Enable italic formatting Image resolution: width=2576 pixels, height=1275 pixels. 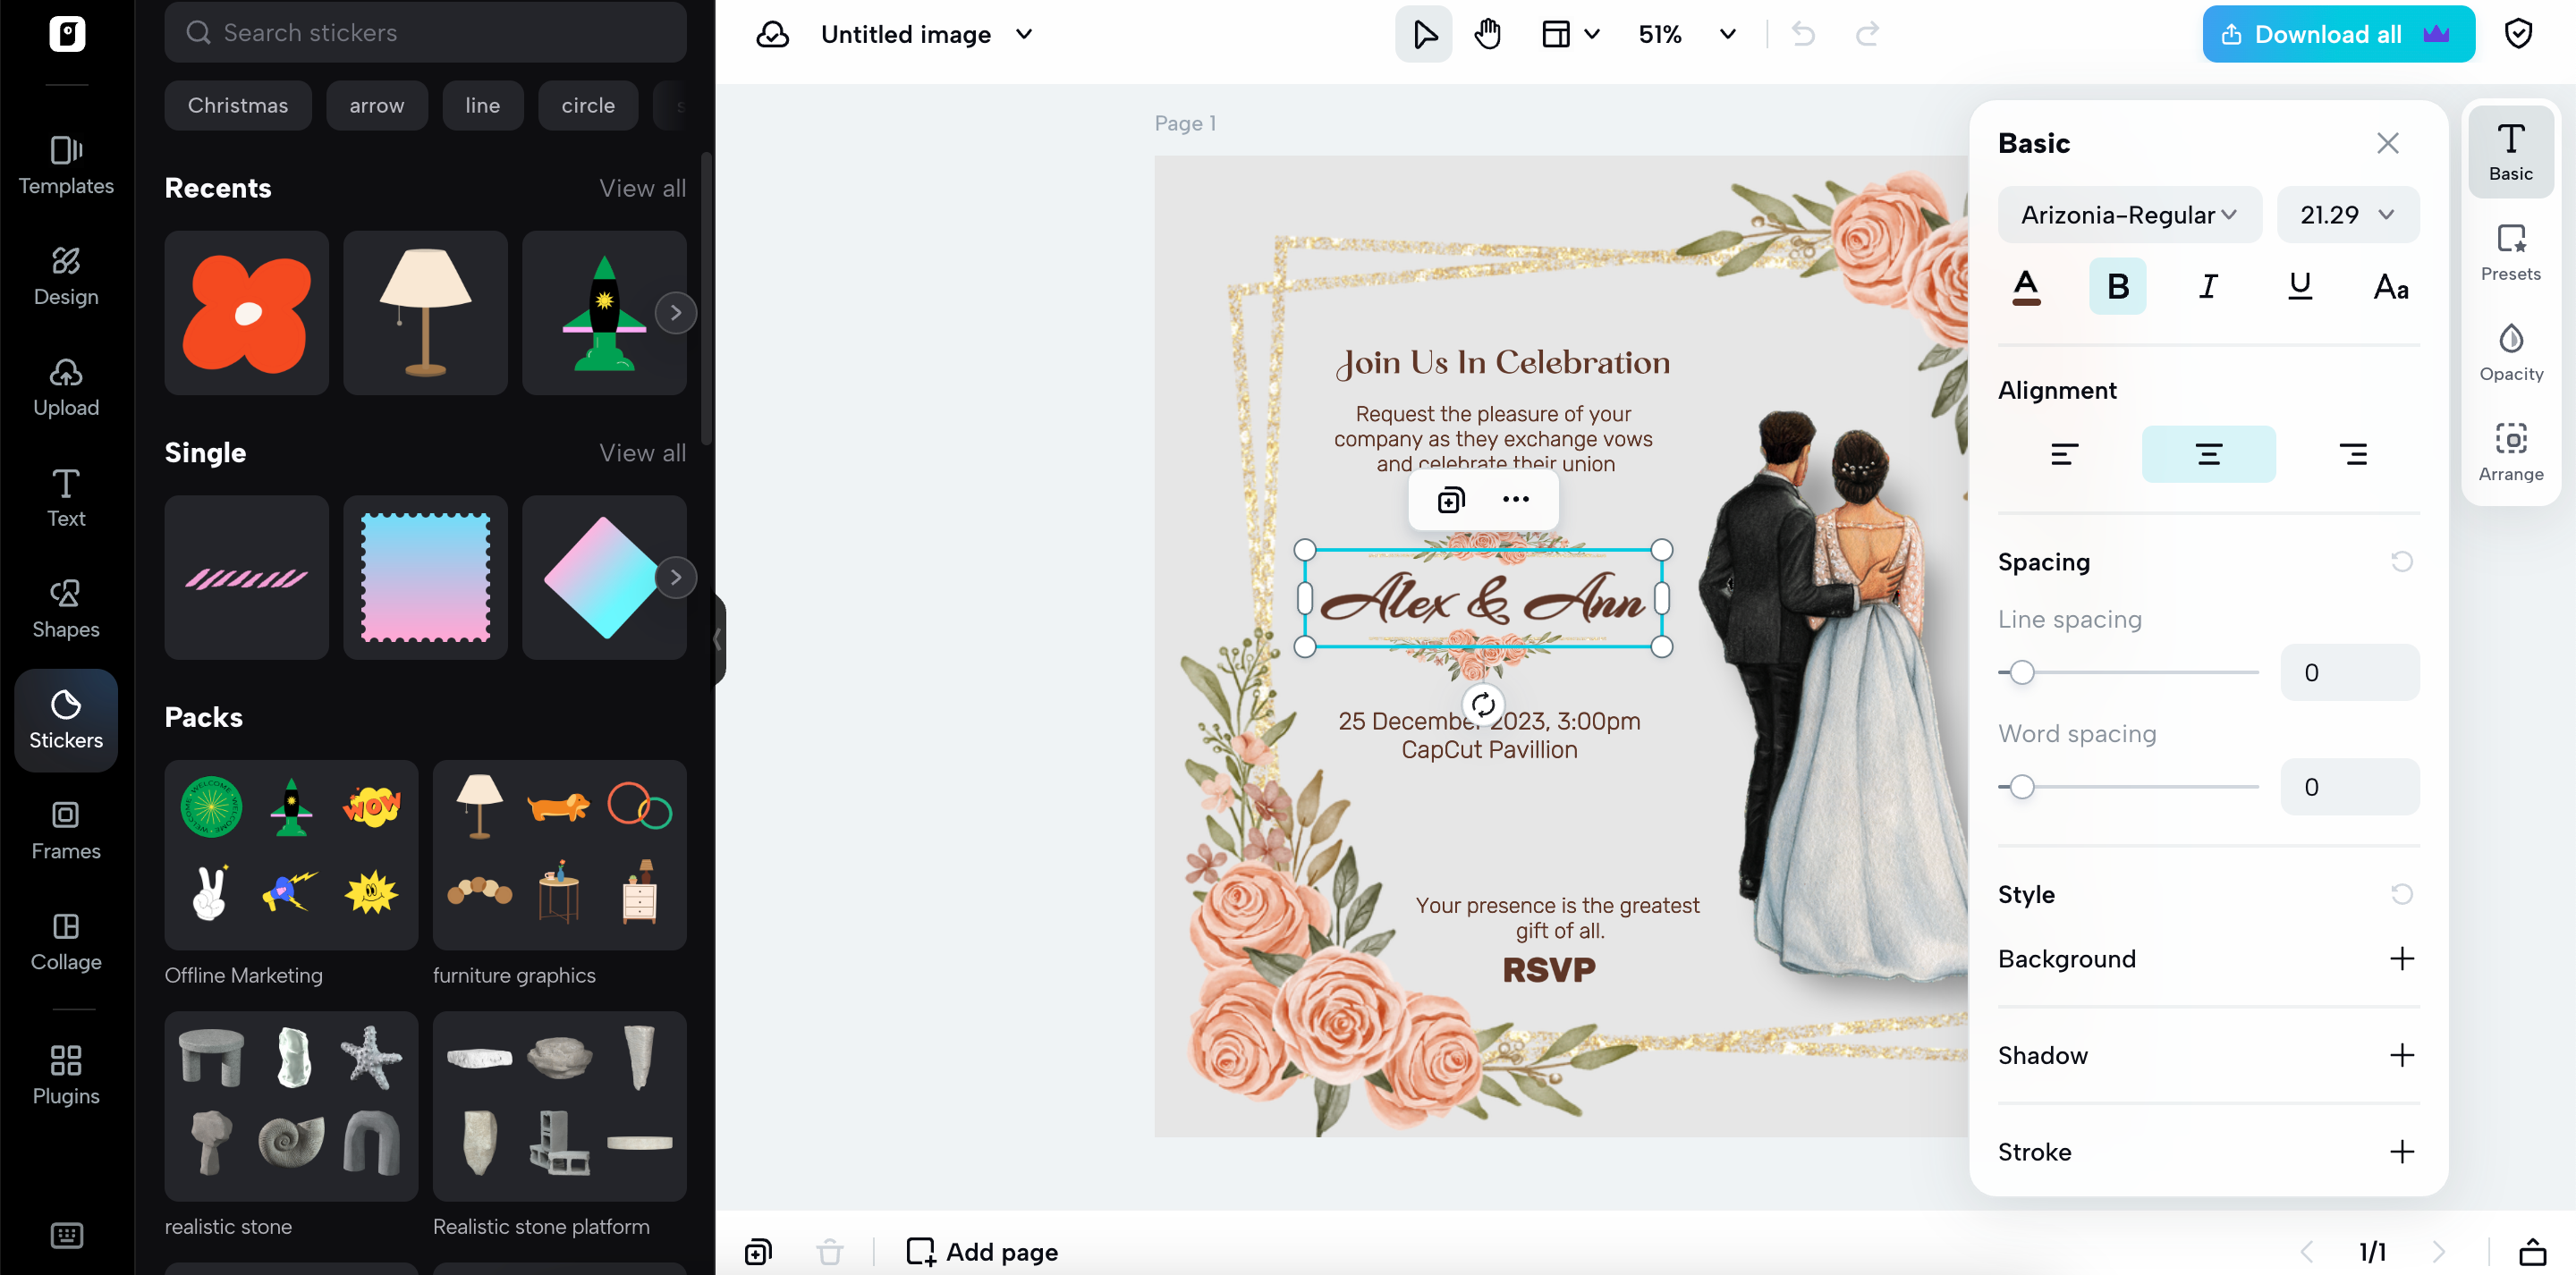2208,286
